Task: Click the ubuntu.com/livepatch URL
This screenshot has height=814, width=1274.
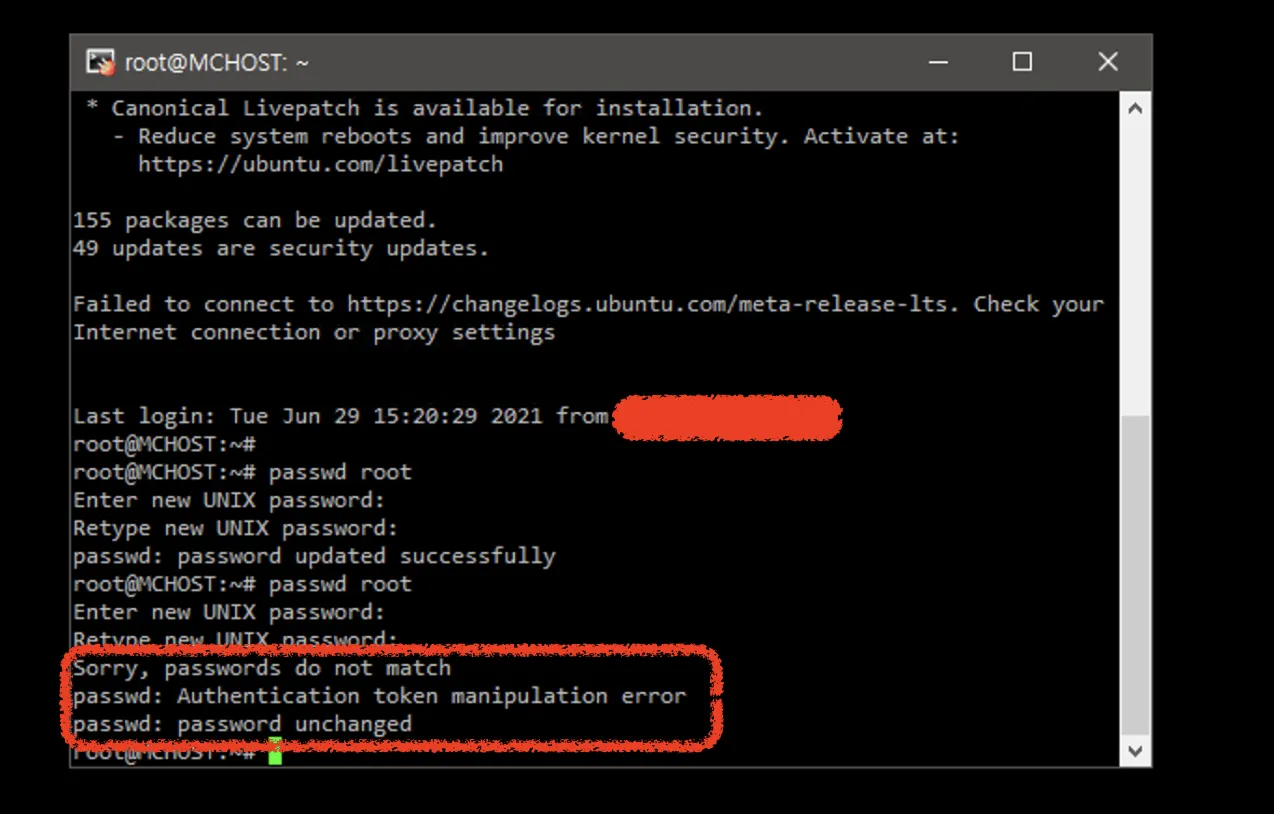Action: coord(320,164)
